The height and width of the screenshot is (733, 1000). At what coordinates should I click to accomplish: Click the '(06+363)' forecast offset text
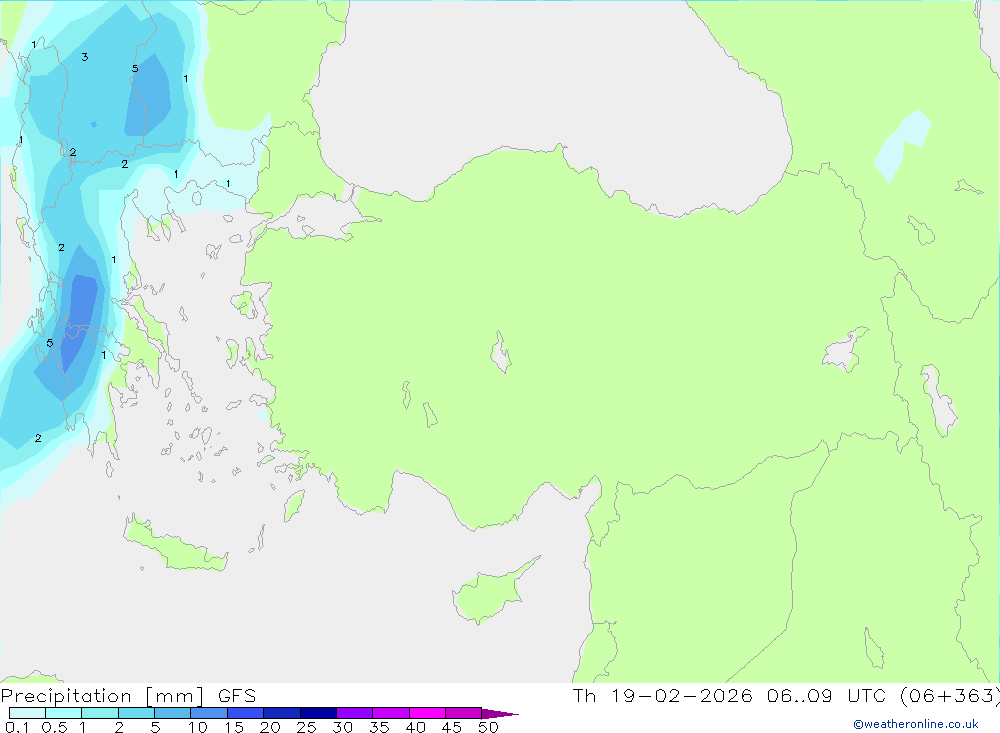pyautogui.click(x=950, y=696)
